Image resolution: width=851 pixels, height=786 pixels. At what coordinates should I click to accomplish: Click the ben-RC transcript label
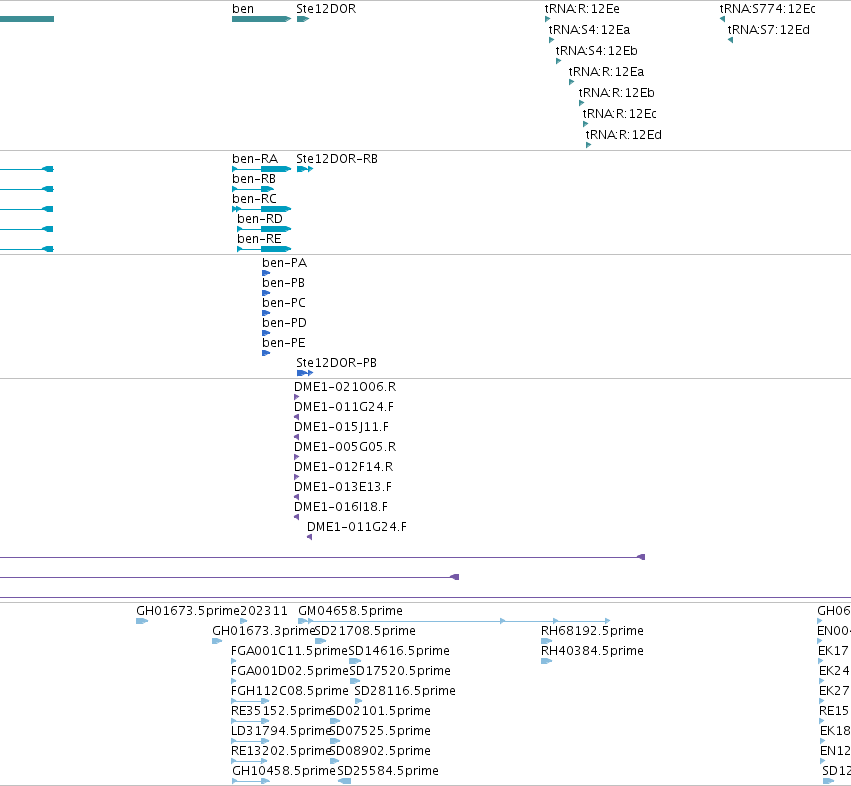click(x=254, y=199)
